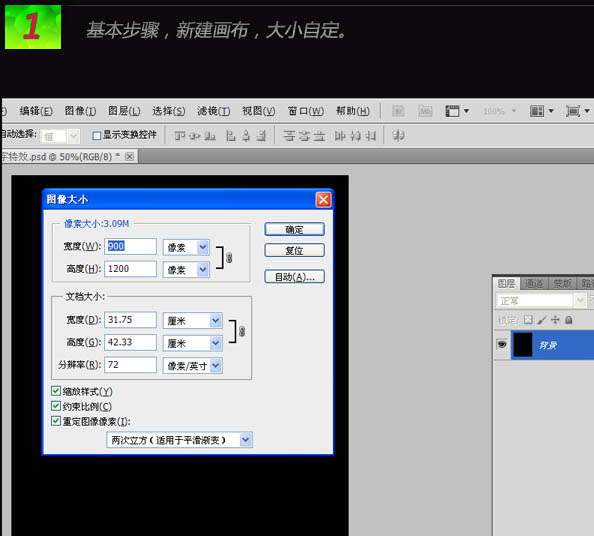Open document width unit 厘米 dropdown
Screen dimensions: 594x536
pyautogui.click(x=192, y=321)
